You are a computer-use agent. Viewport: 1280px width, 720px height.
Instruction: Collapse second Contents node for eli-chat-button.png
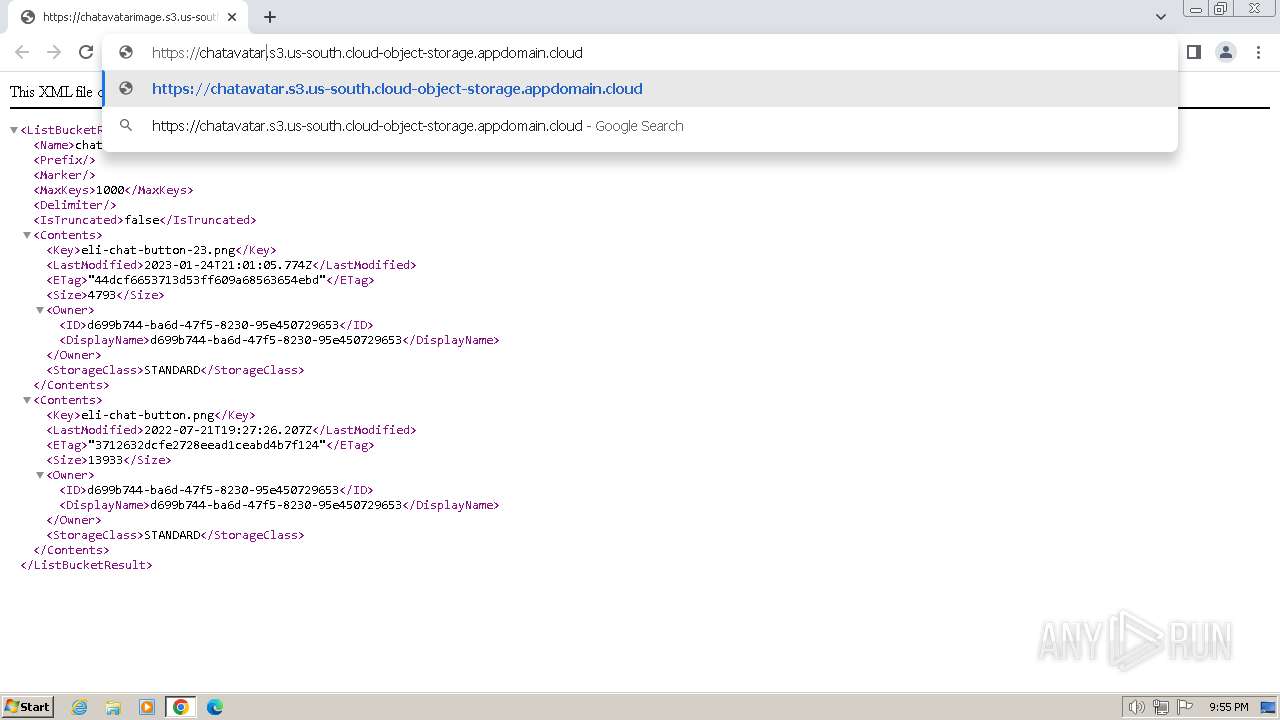(27, 400)
